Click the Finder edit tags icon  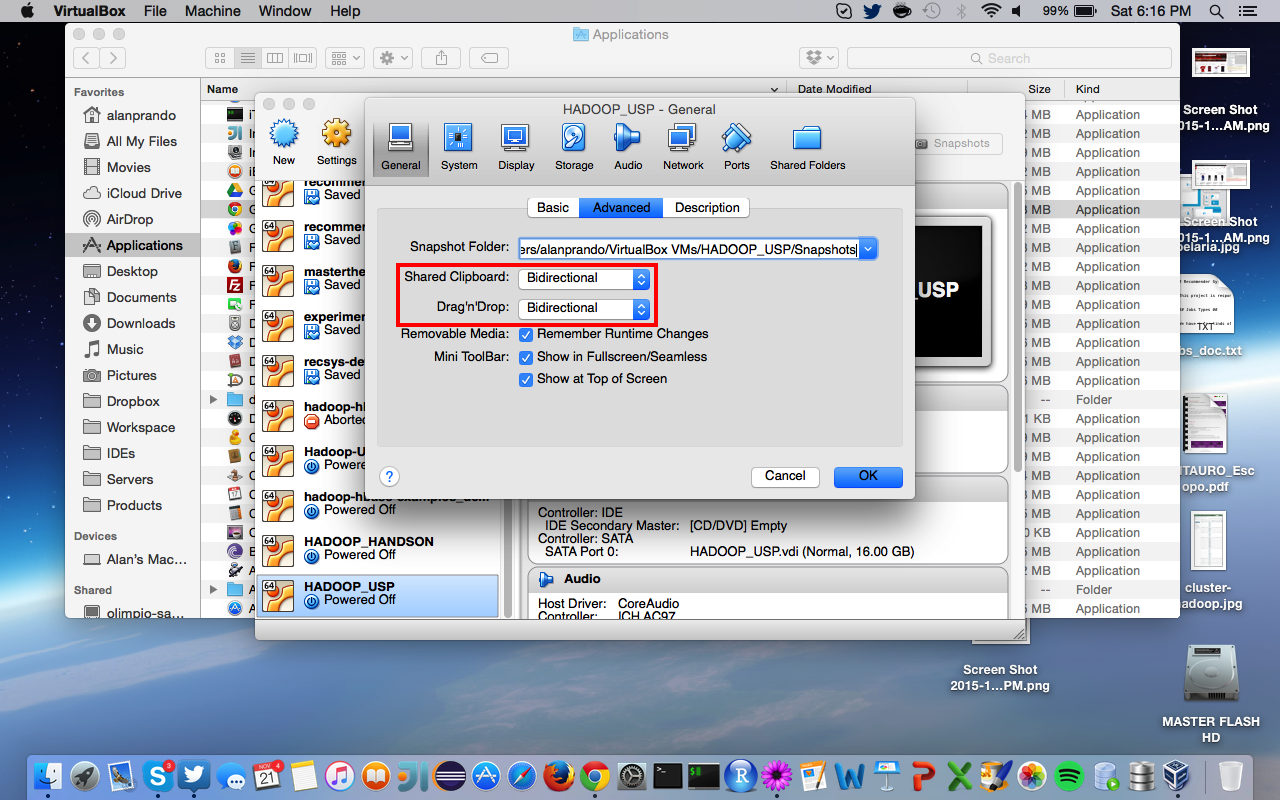489,58
